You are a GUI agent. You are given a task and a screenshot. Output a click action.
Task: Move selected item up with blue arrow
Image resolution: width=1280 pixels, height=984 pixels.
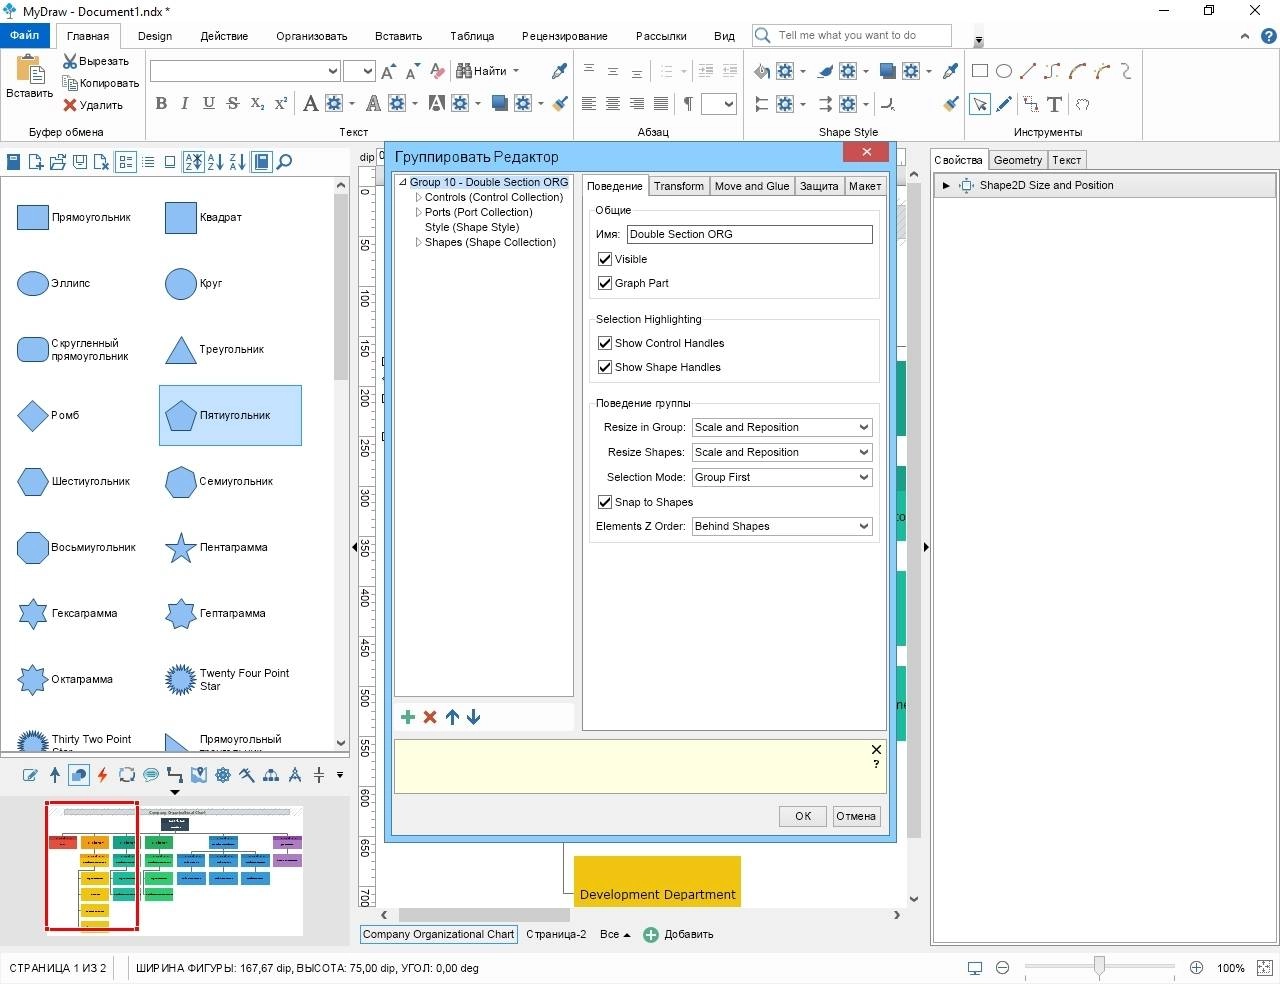click(x=452, y=717)
